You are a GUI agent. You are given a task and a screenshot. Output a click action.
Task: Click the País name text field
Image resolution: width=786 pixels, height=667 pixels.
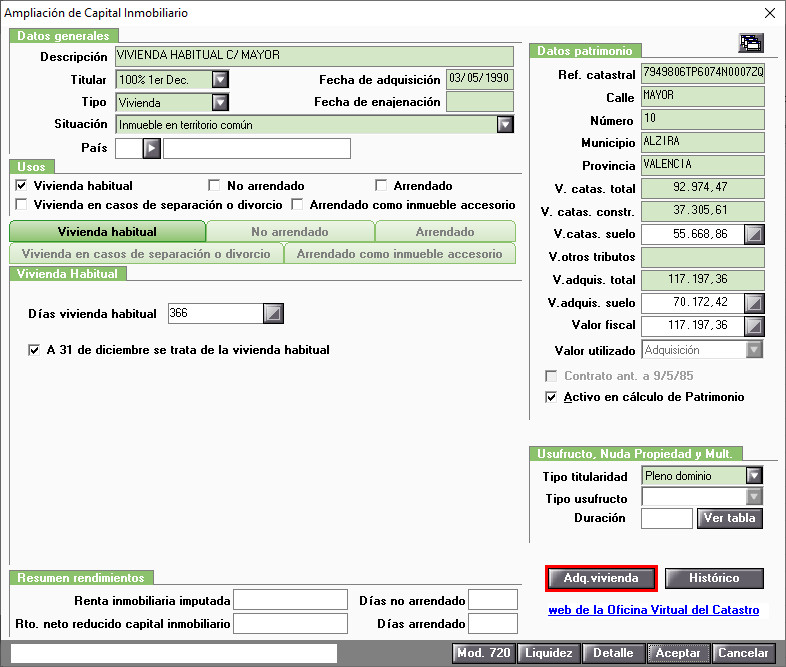point(257,148)
